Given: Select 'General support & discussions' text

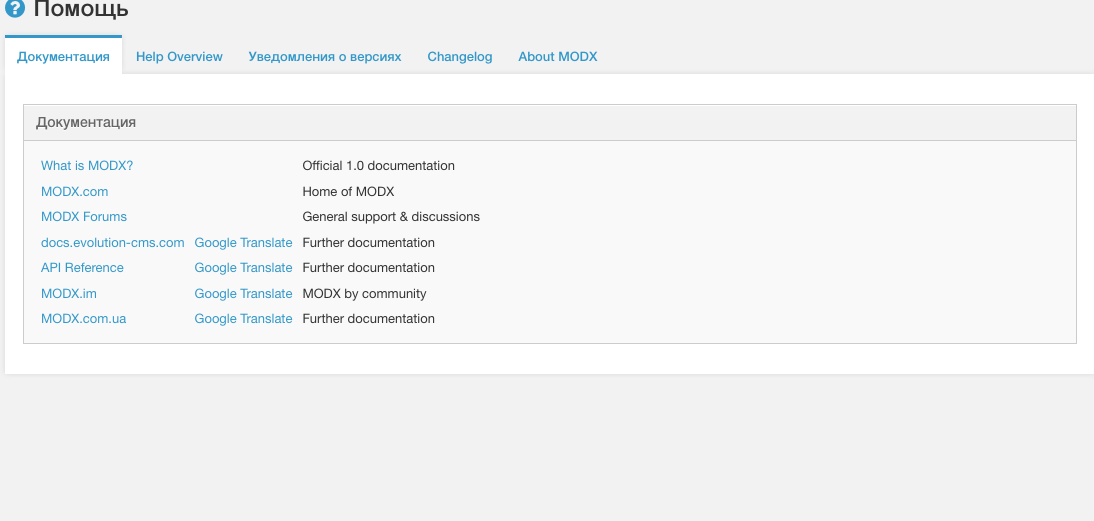Looking at the screenshot, I should click(391, 217).
